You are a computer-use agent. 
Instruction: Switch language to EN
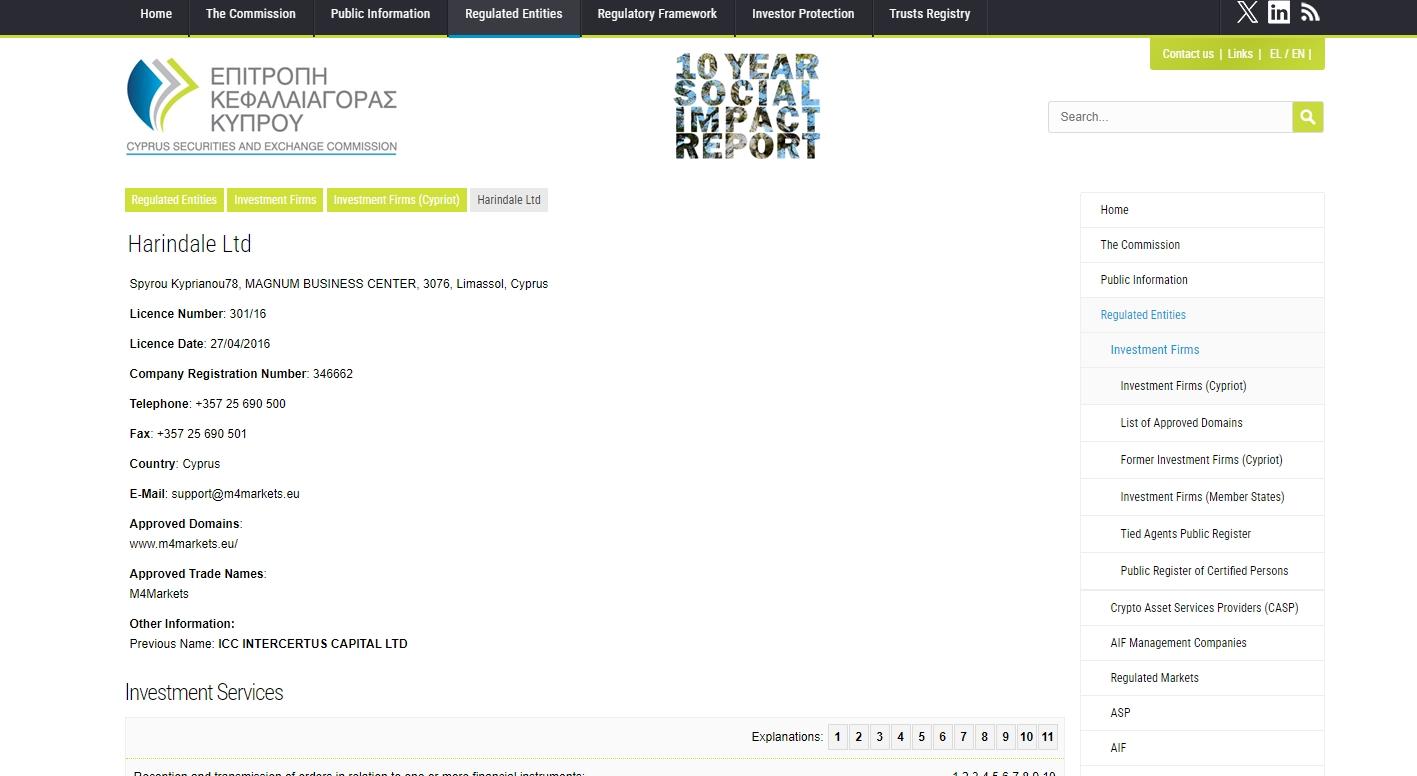[1298, 54]
